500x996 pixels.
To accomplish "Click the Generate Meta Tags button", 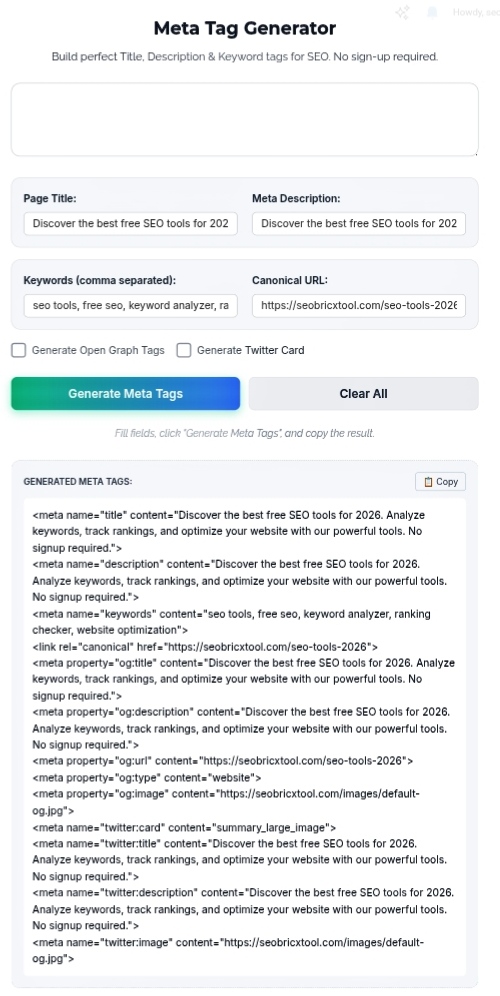I will [x=125, y=394].
